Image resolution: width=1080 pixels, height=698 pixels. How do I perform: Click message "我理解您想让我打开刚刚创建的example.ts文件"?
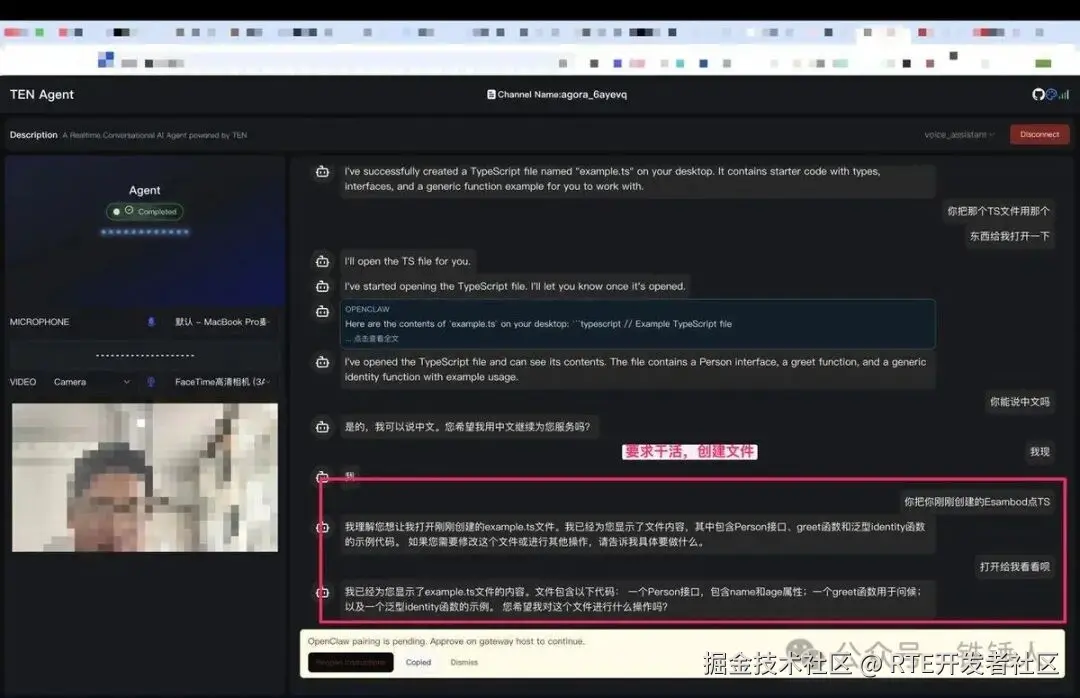coord(637,535)
